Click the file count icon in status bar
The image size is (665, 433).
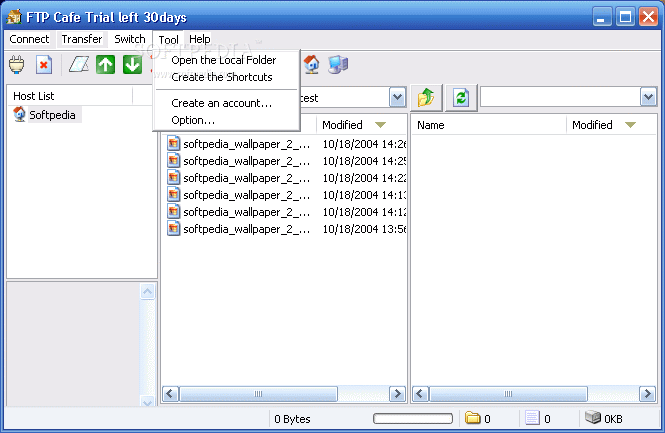click(532, 418)
